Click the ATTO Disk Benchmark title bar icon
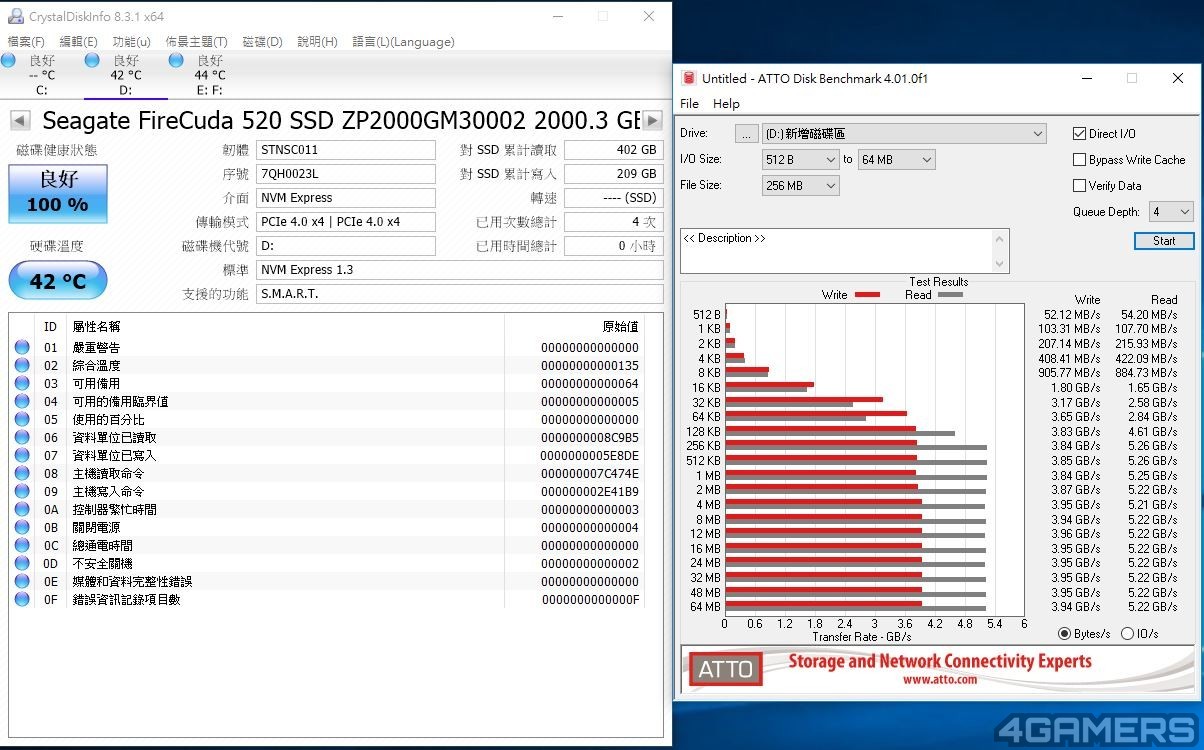 click(x=688, y=78)
